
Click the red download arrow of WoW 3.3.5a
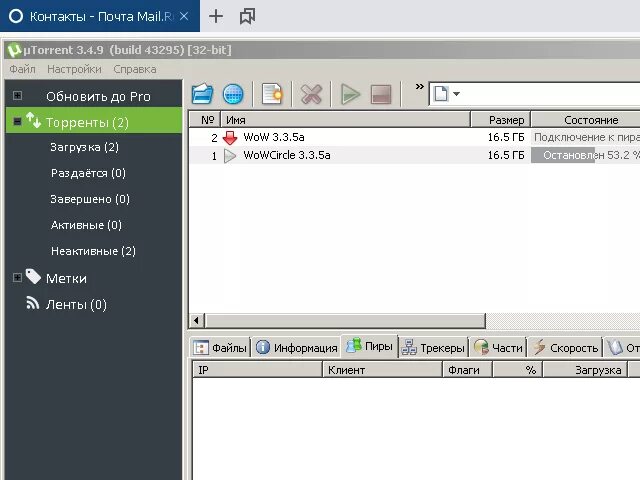click(x=230, y=138)
